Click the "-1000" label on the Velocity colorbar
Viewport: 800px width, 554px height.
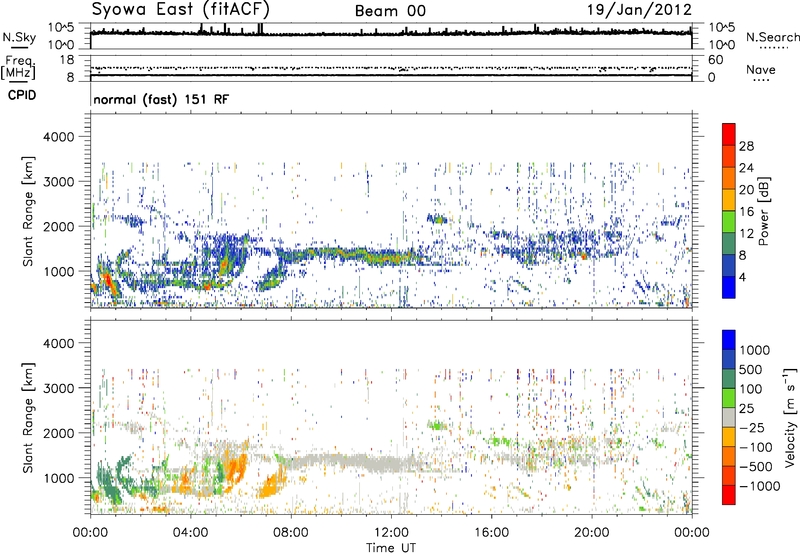tap(759, 486)
